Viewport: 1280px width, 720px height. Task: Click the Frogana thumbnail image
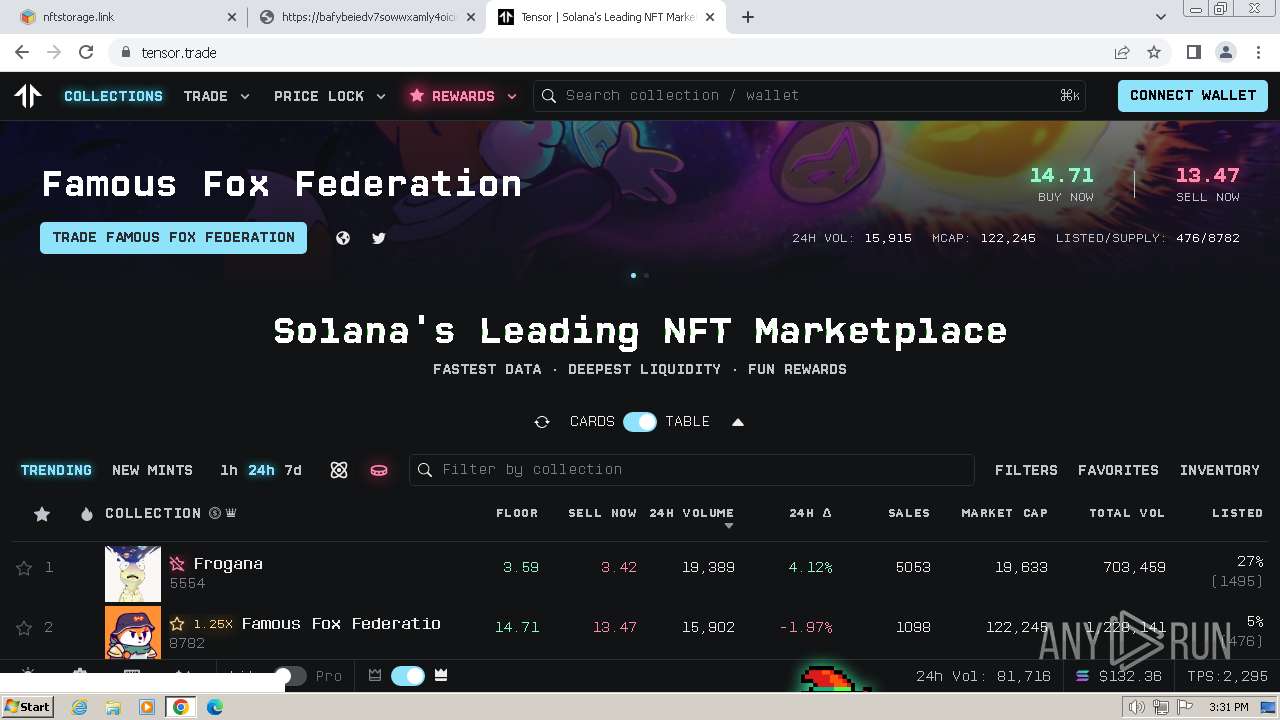point(133,574)
